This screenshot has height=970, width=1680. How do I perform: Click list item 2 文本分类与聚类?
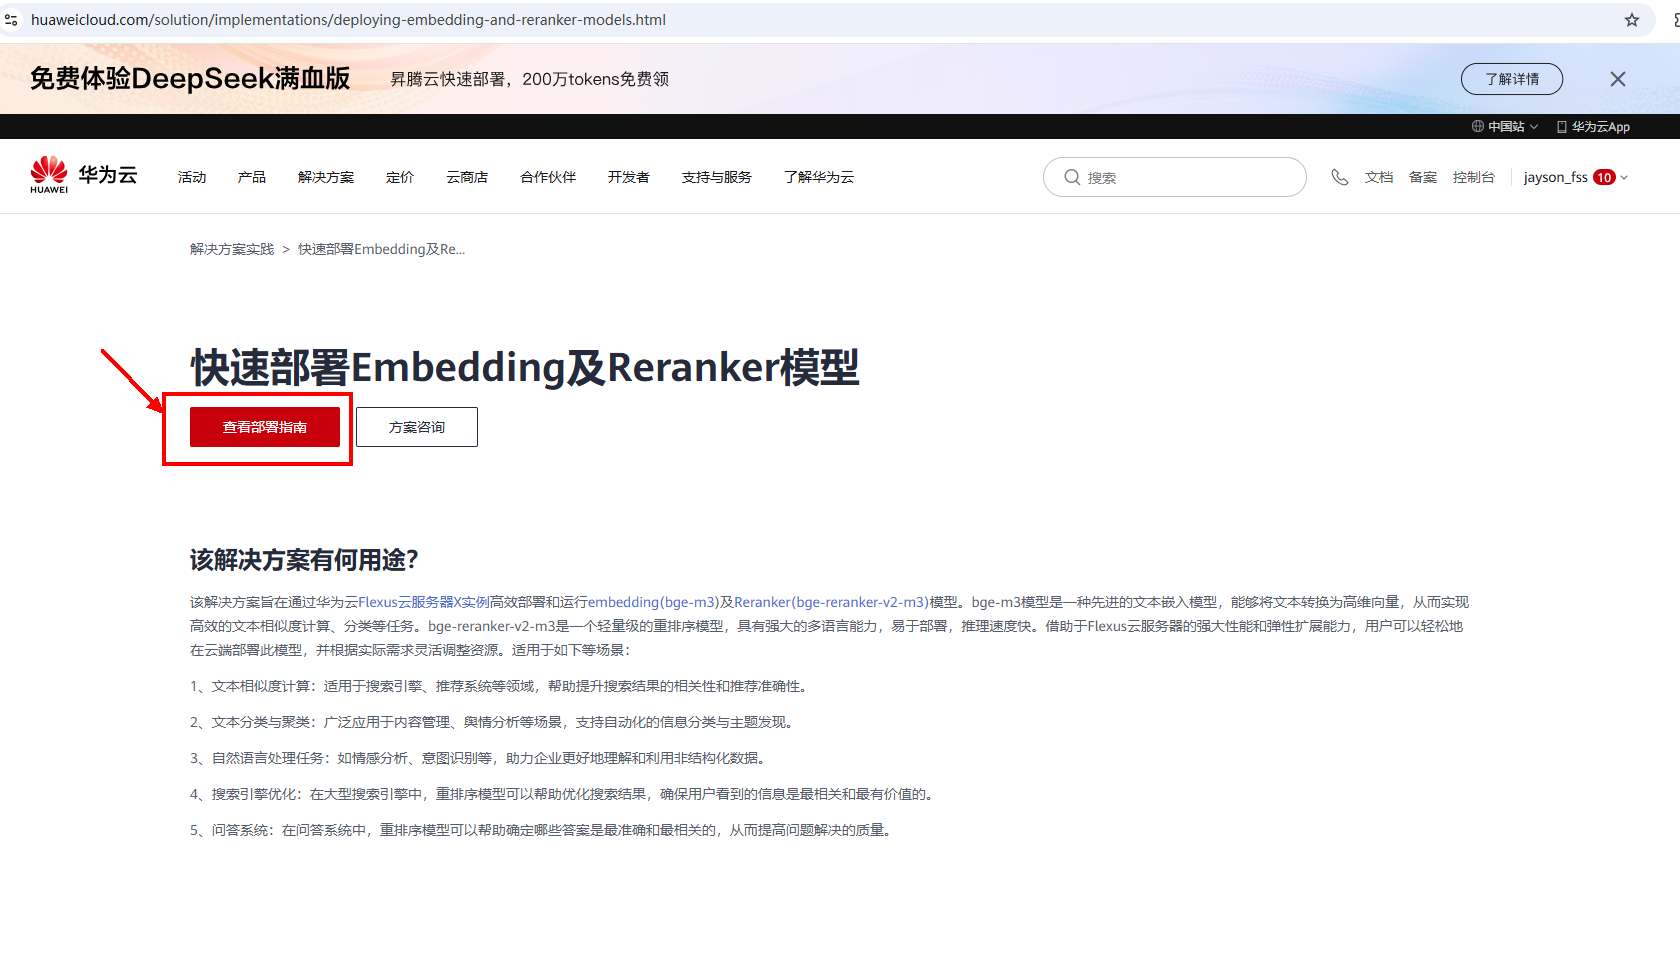click(x=493, y=722)
